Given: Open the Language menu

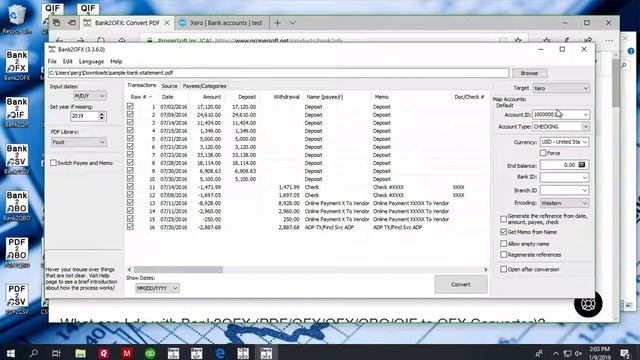Looking at the screenshot, I should pos(91,61).
